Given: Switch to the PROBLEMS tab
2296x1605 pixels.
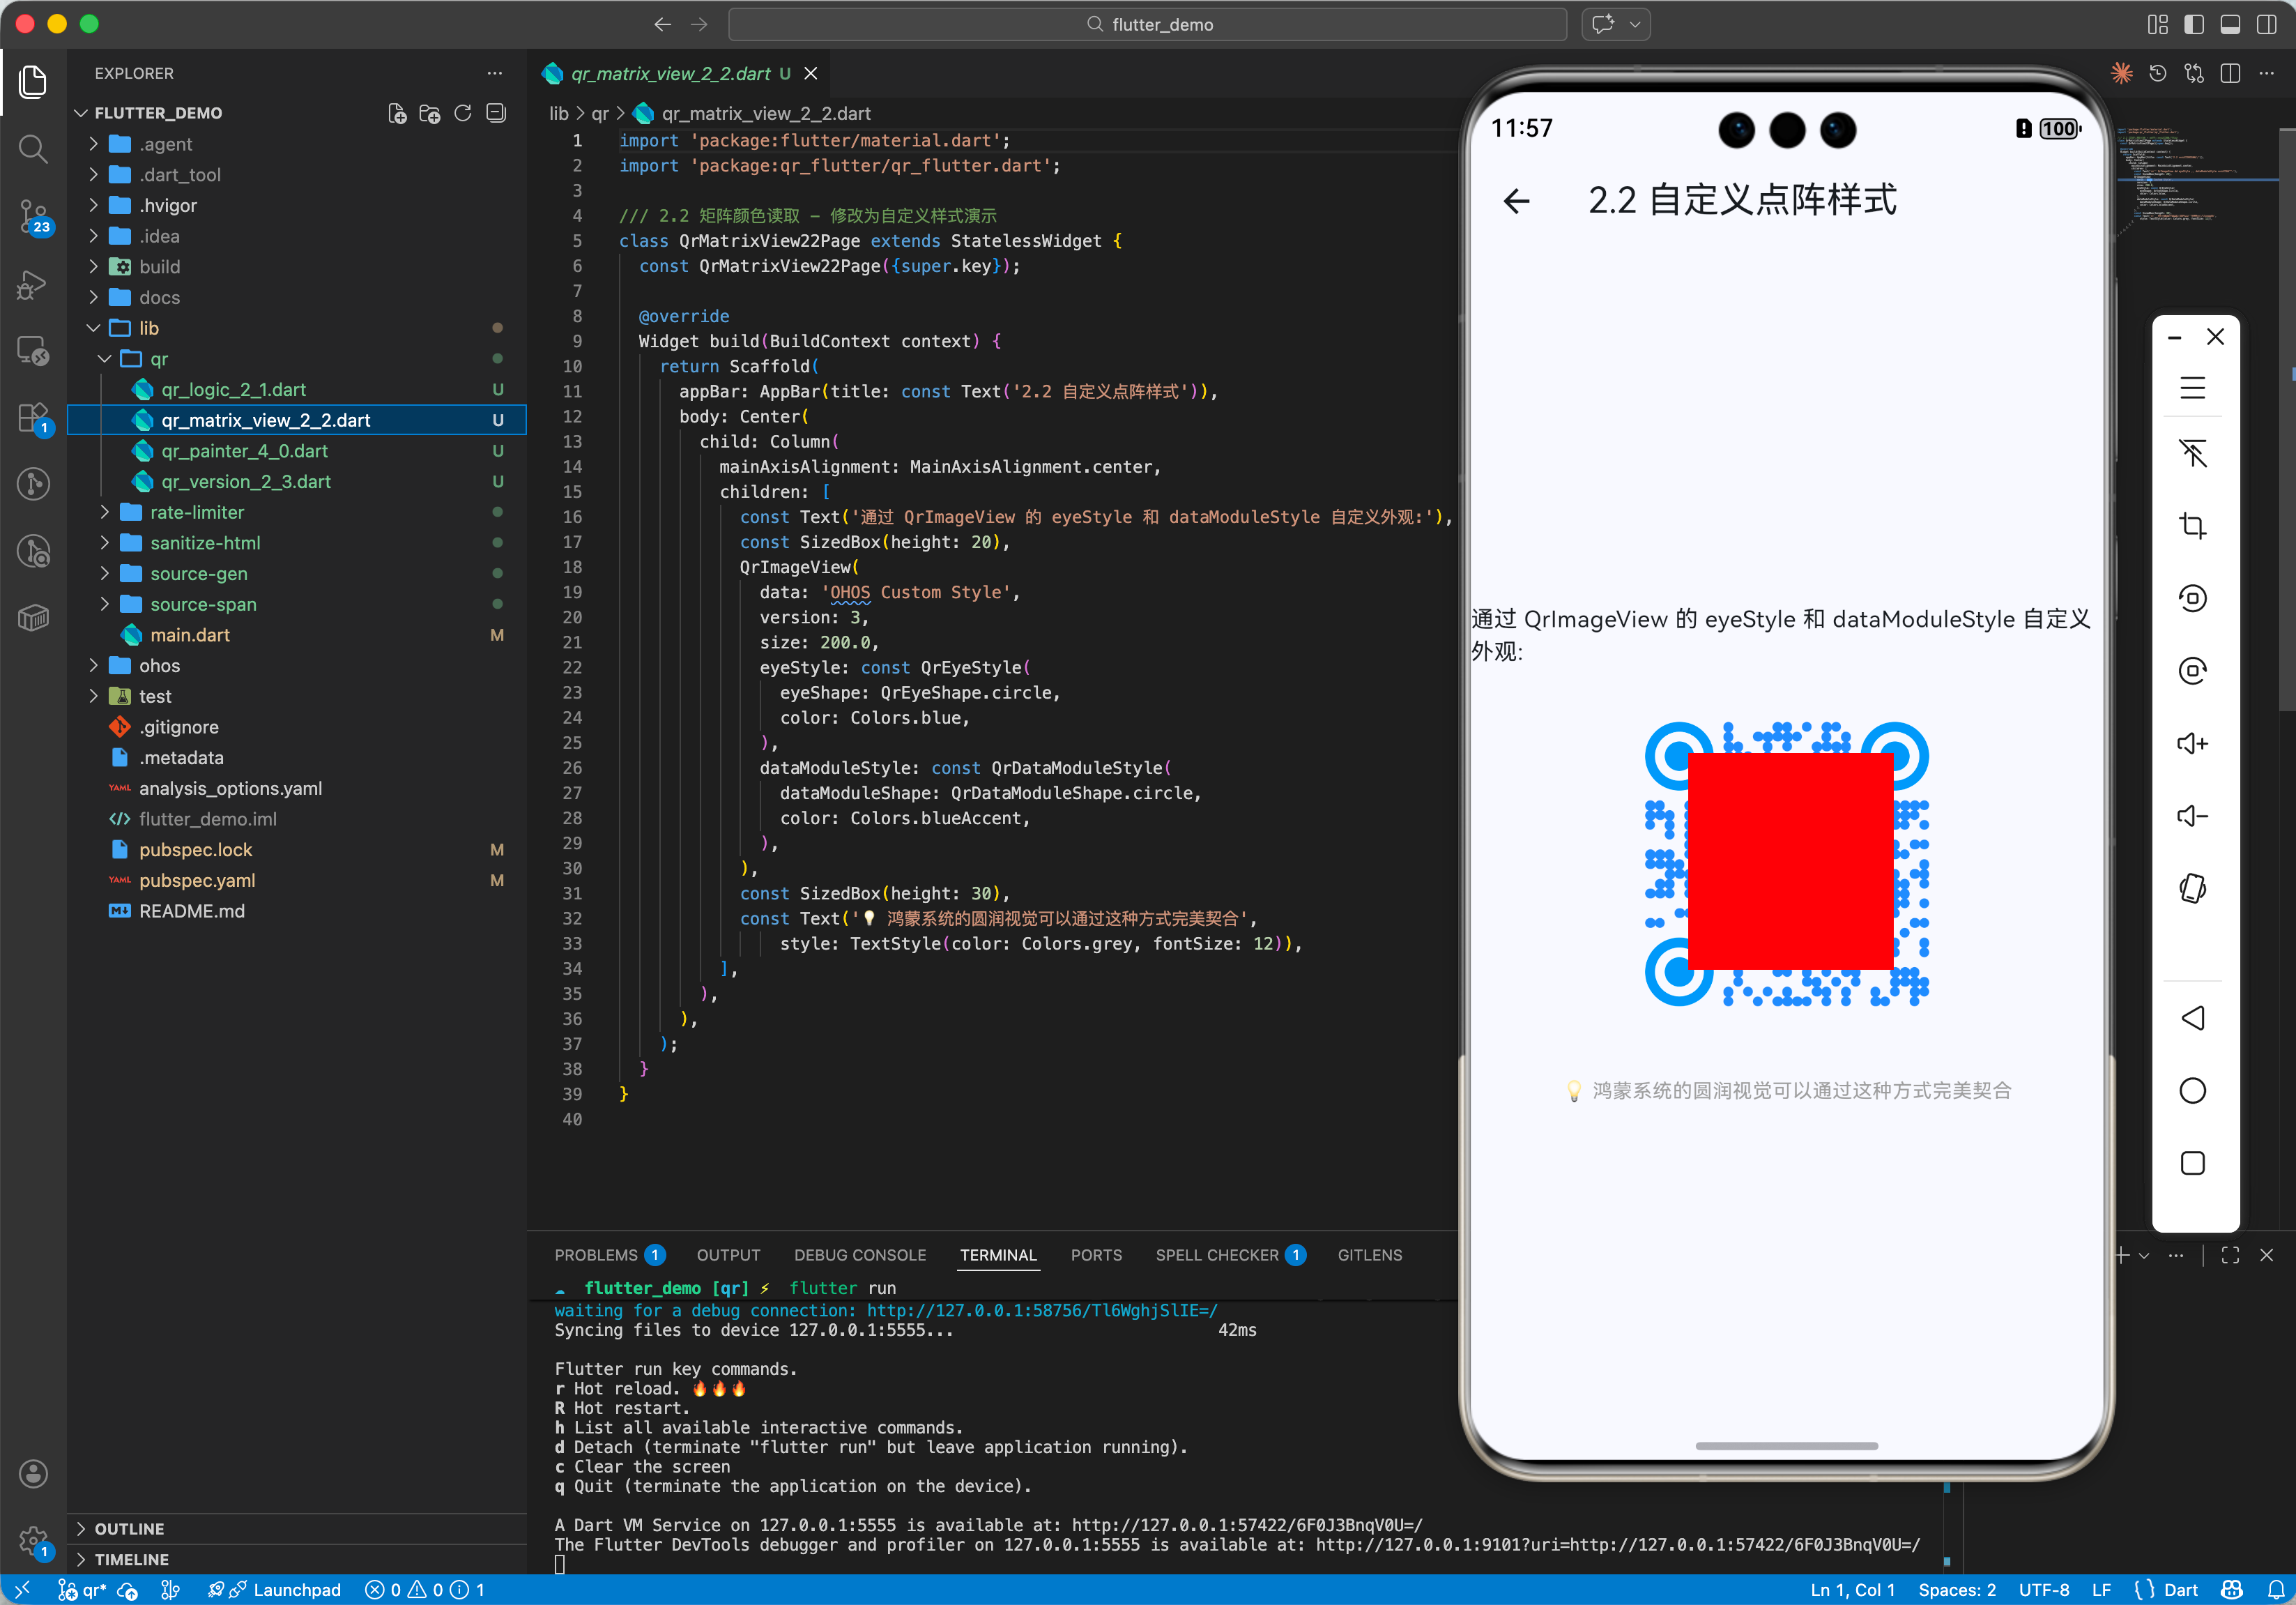Looking at the screenshot, I should [595, 1255].
